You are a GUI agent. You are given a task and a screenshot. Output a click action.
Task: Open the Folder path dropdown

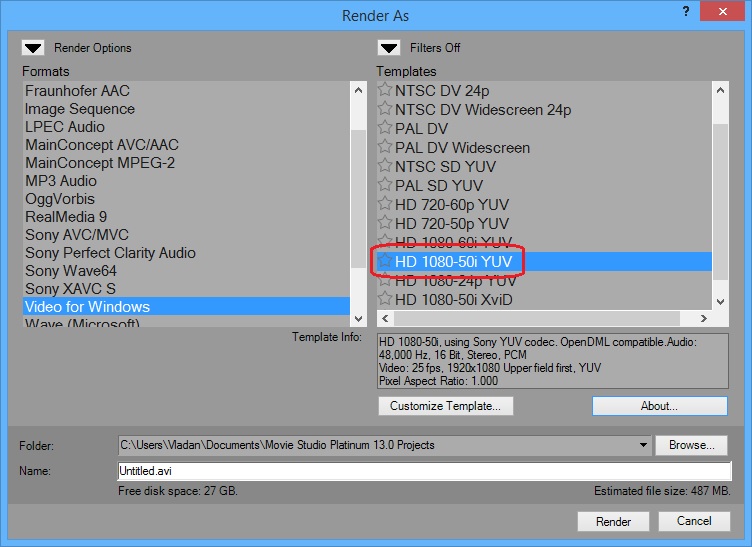[642, 445]
